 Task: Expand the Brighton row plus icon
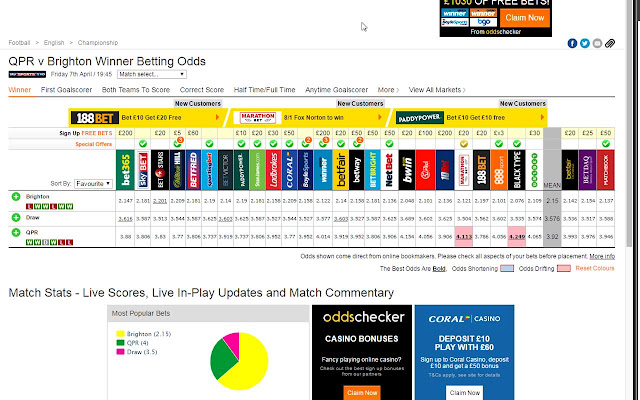(x=16, y=197)
